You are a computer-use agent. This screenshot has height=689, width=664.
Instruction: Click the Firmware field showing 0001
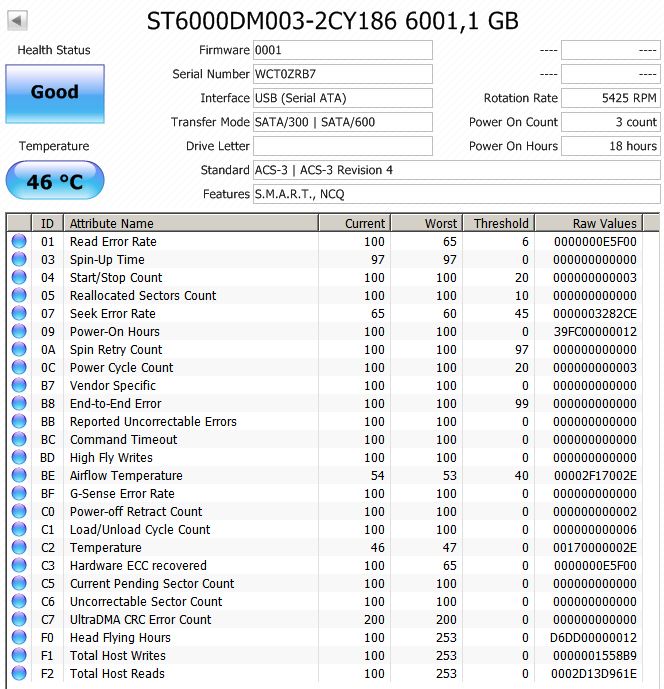(343, 50)
